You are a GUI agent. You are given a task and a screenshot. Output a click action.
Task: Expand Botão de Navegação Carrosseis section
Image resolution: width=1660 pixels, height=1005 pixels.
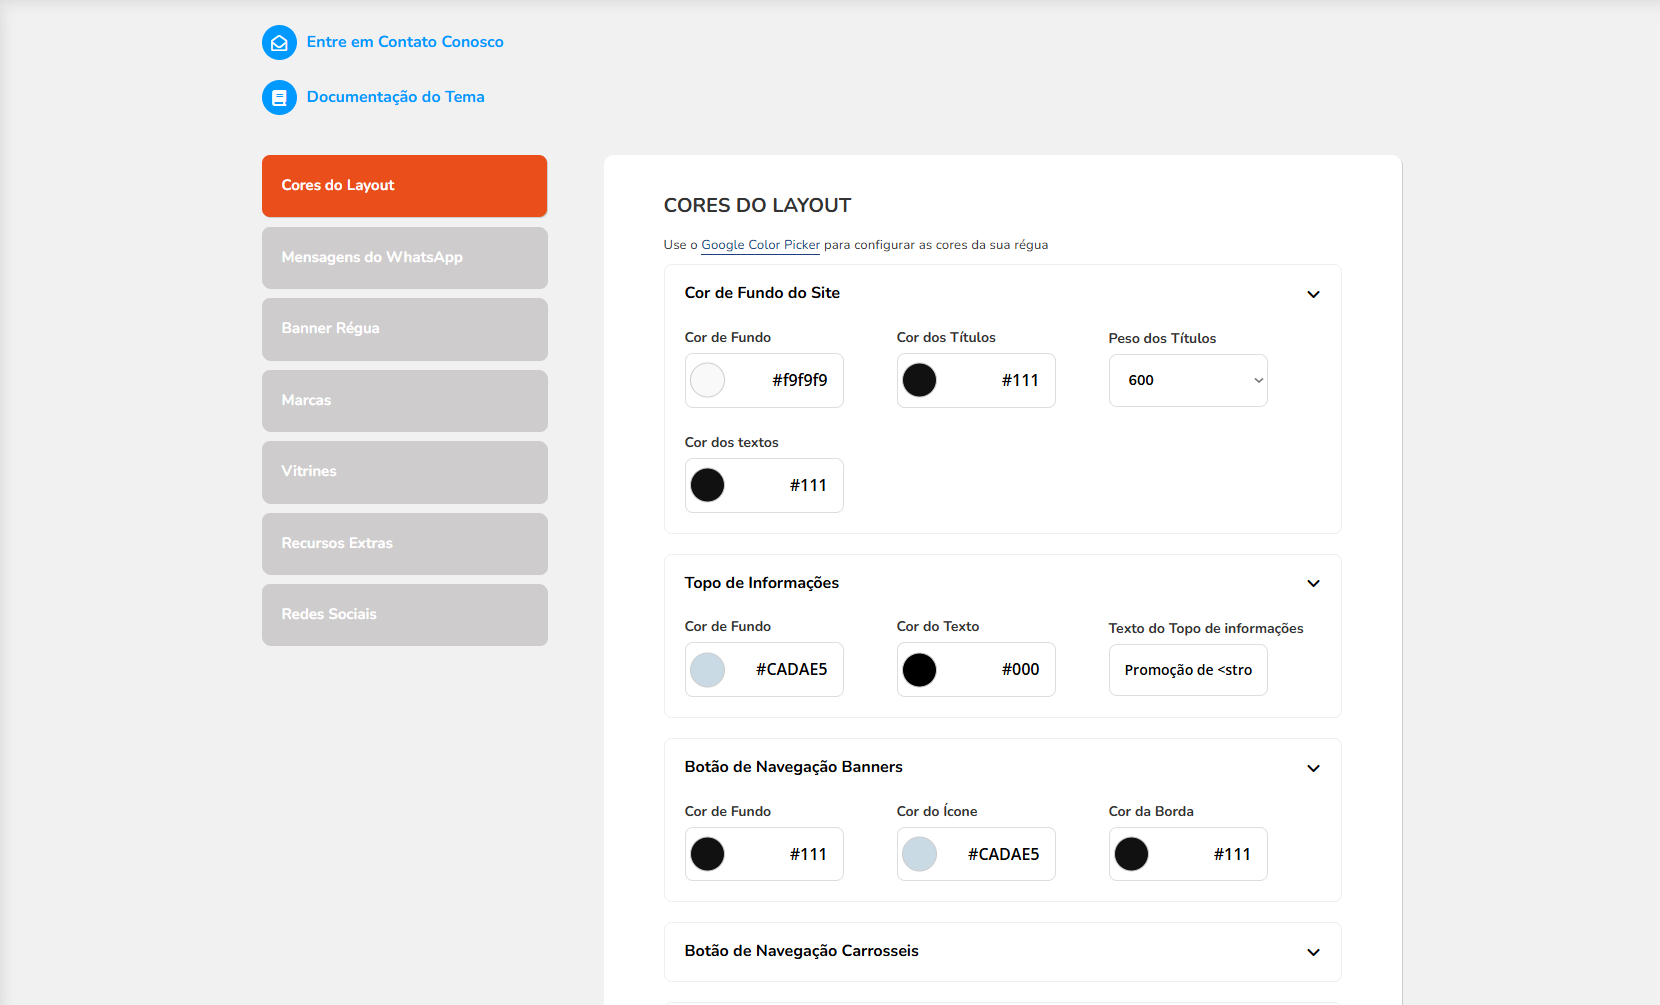tap(1313, 952)
